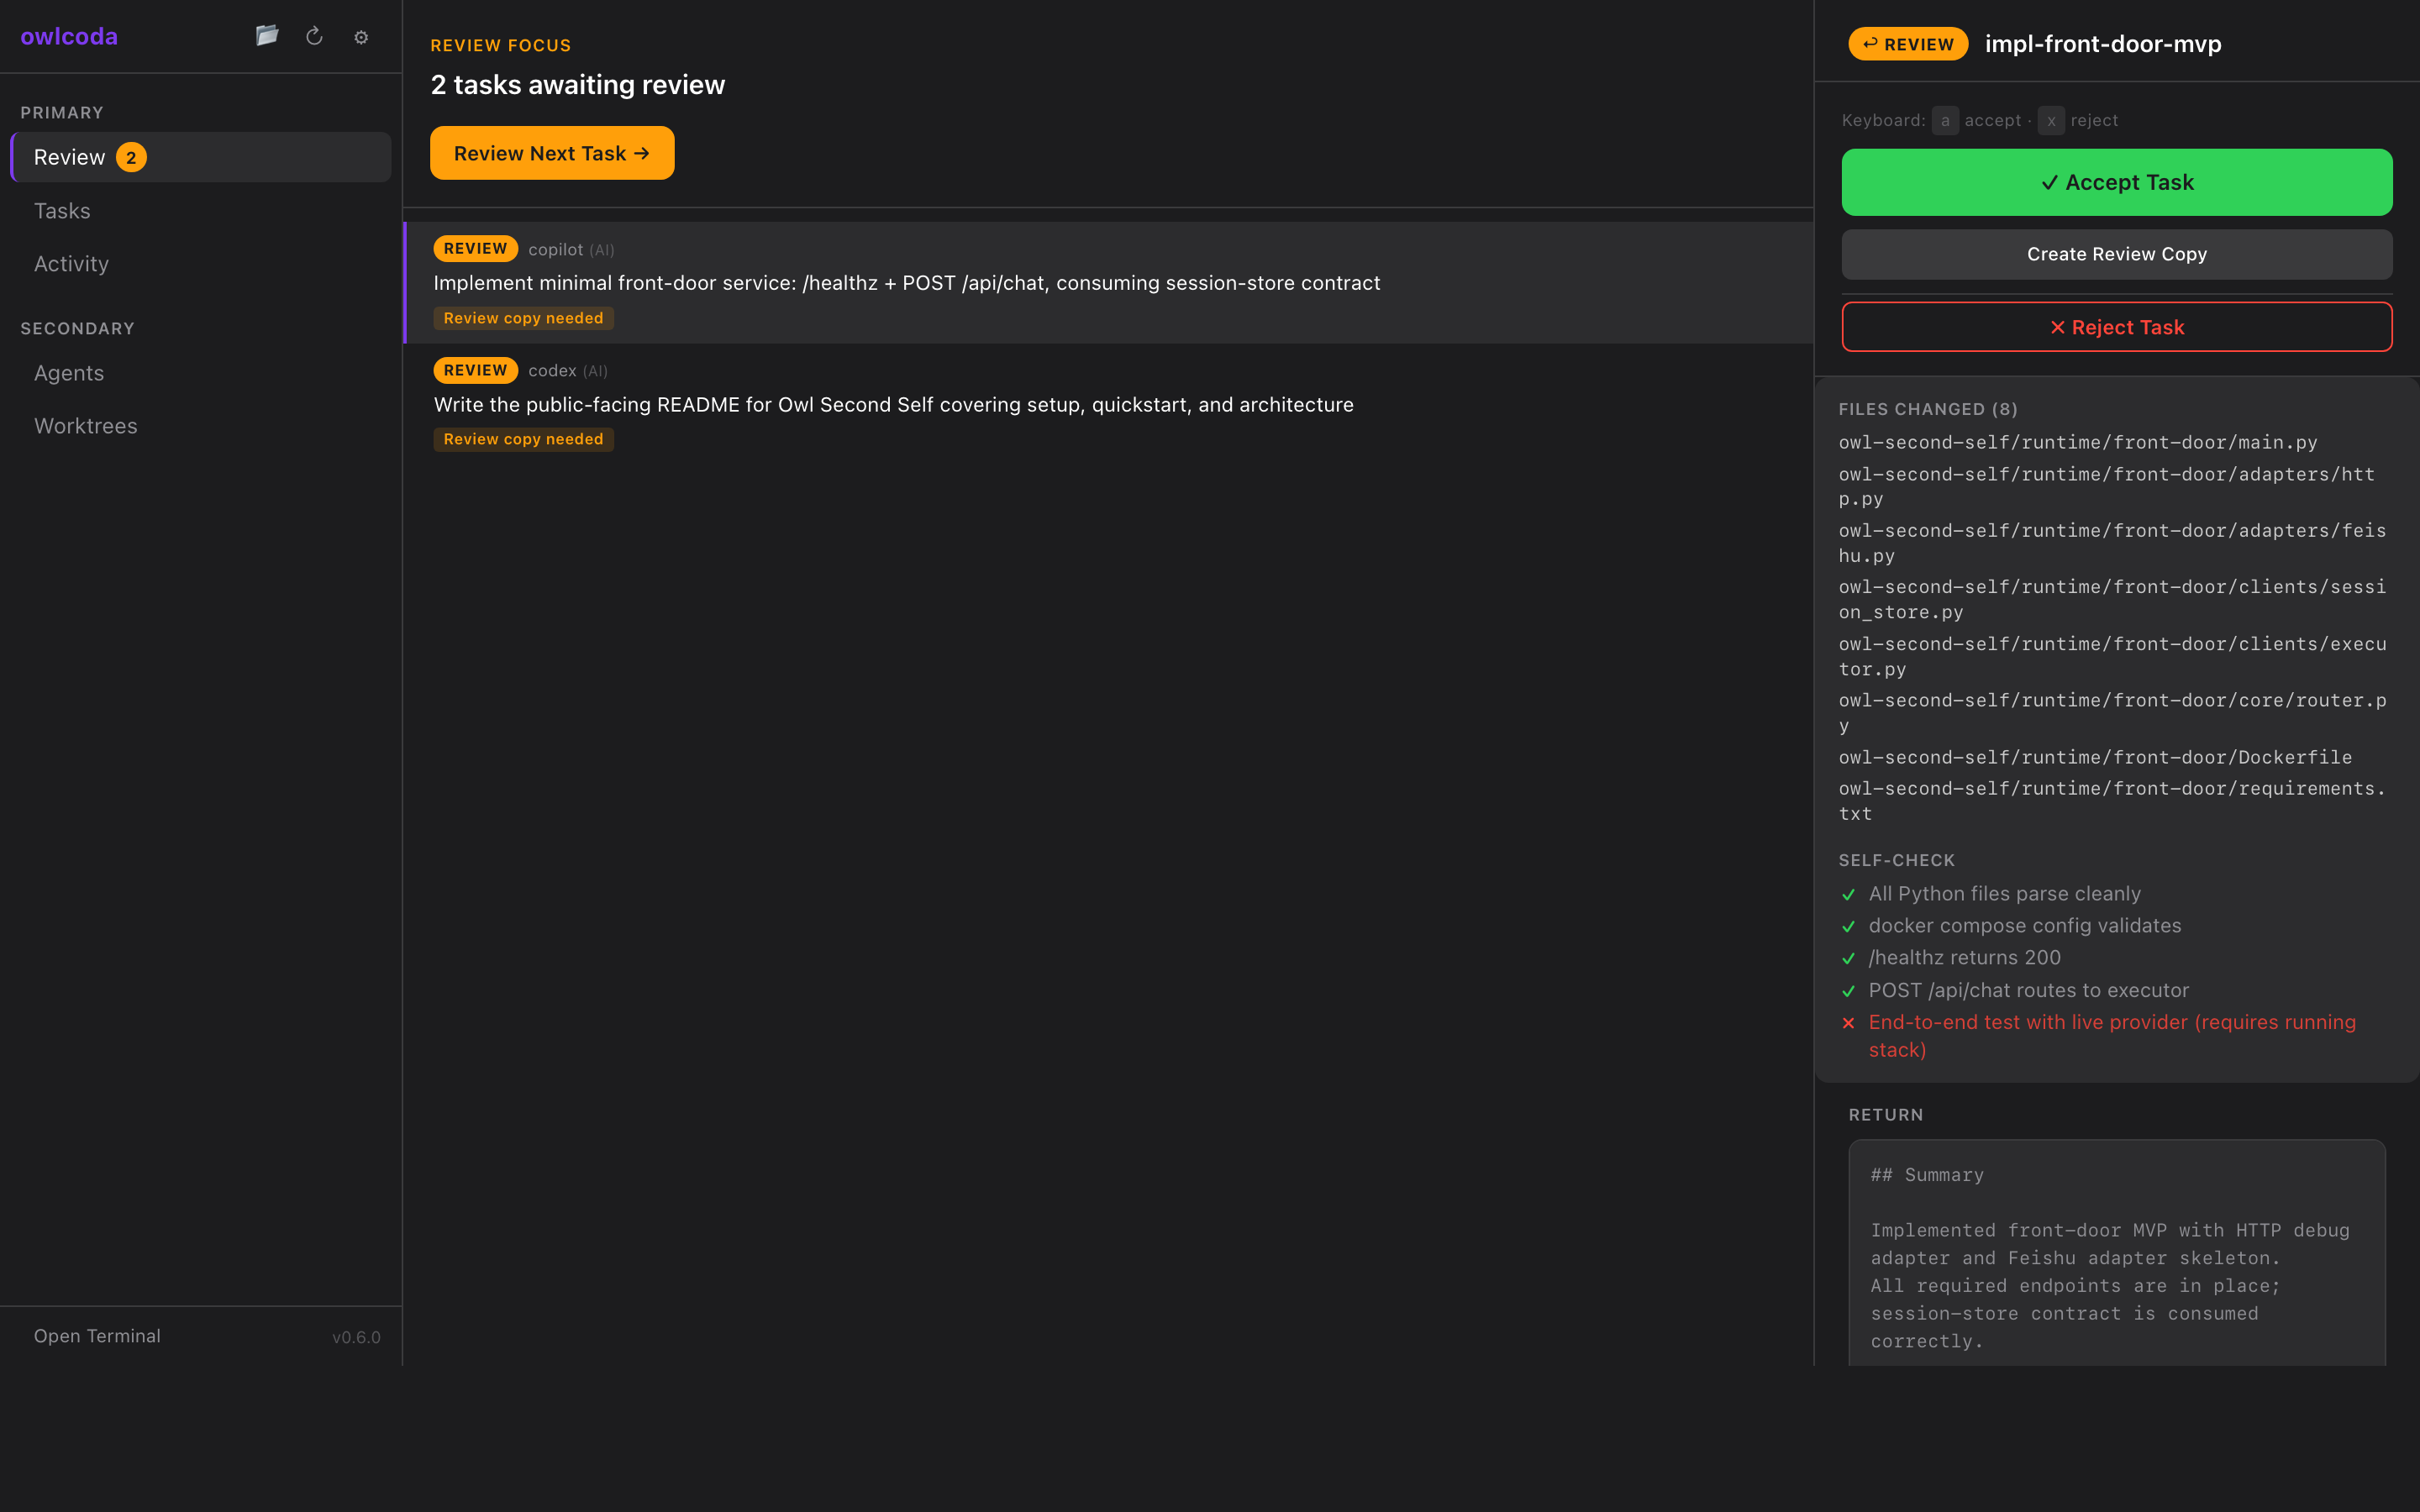Open the Agents section
This screenshot has height=1512, width=2420.
click(x=68, y=373)
